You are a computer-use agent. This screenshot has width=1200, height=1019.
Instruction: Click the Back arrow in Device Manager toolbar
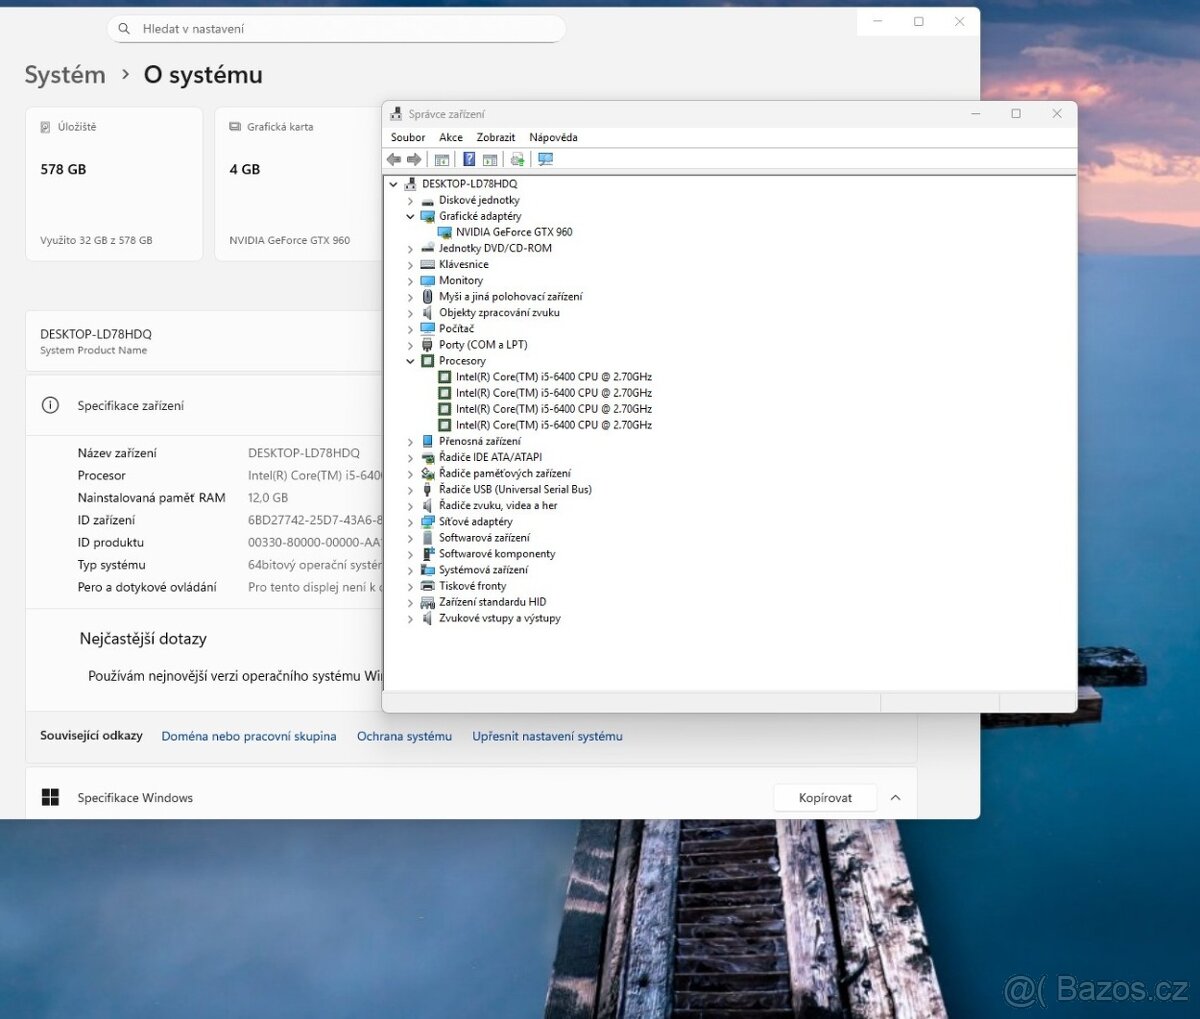tap(394, 160)
